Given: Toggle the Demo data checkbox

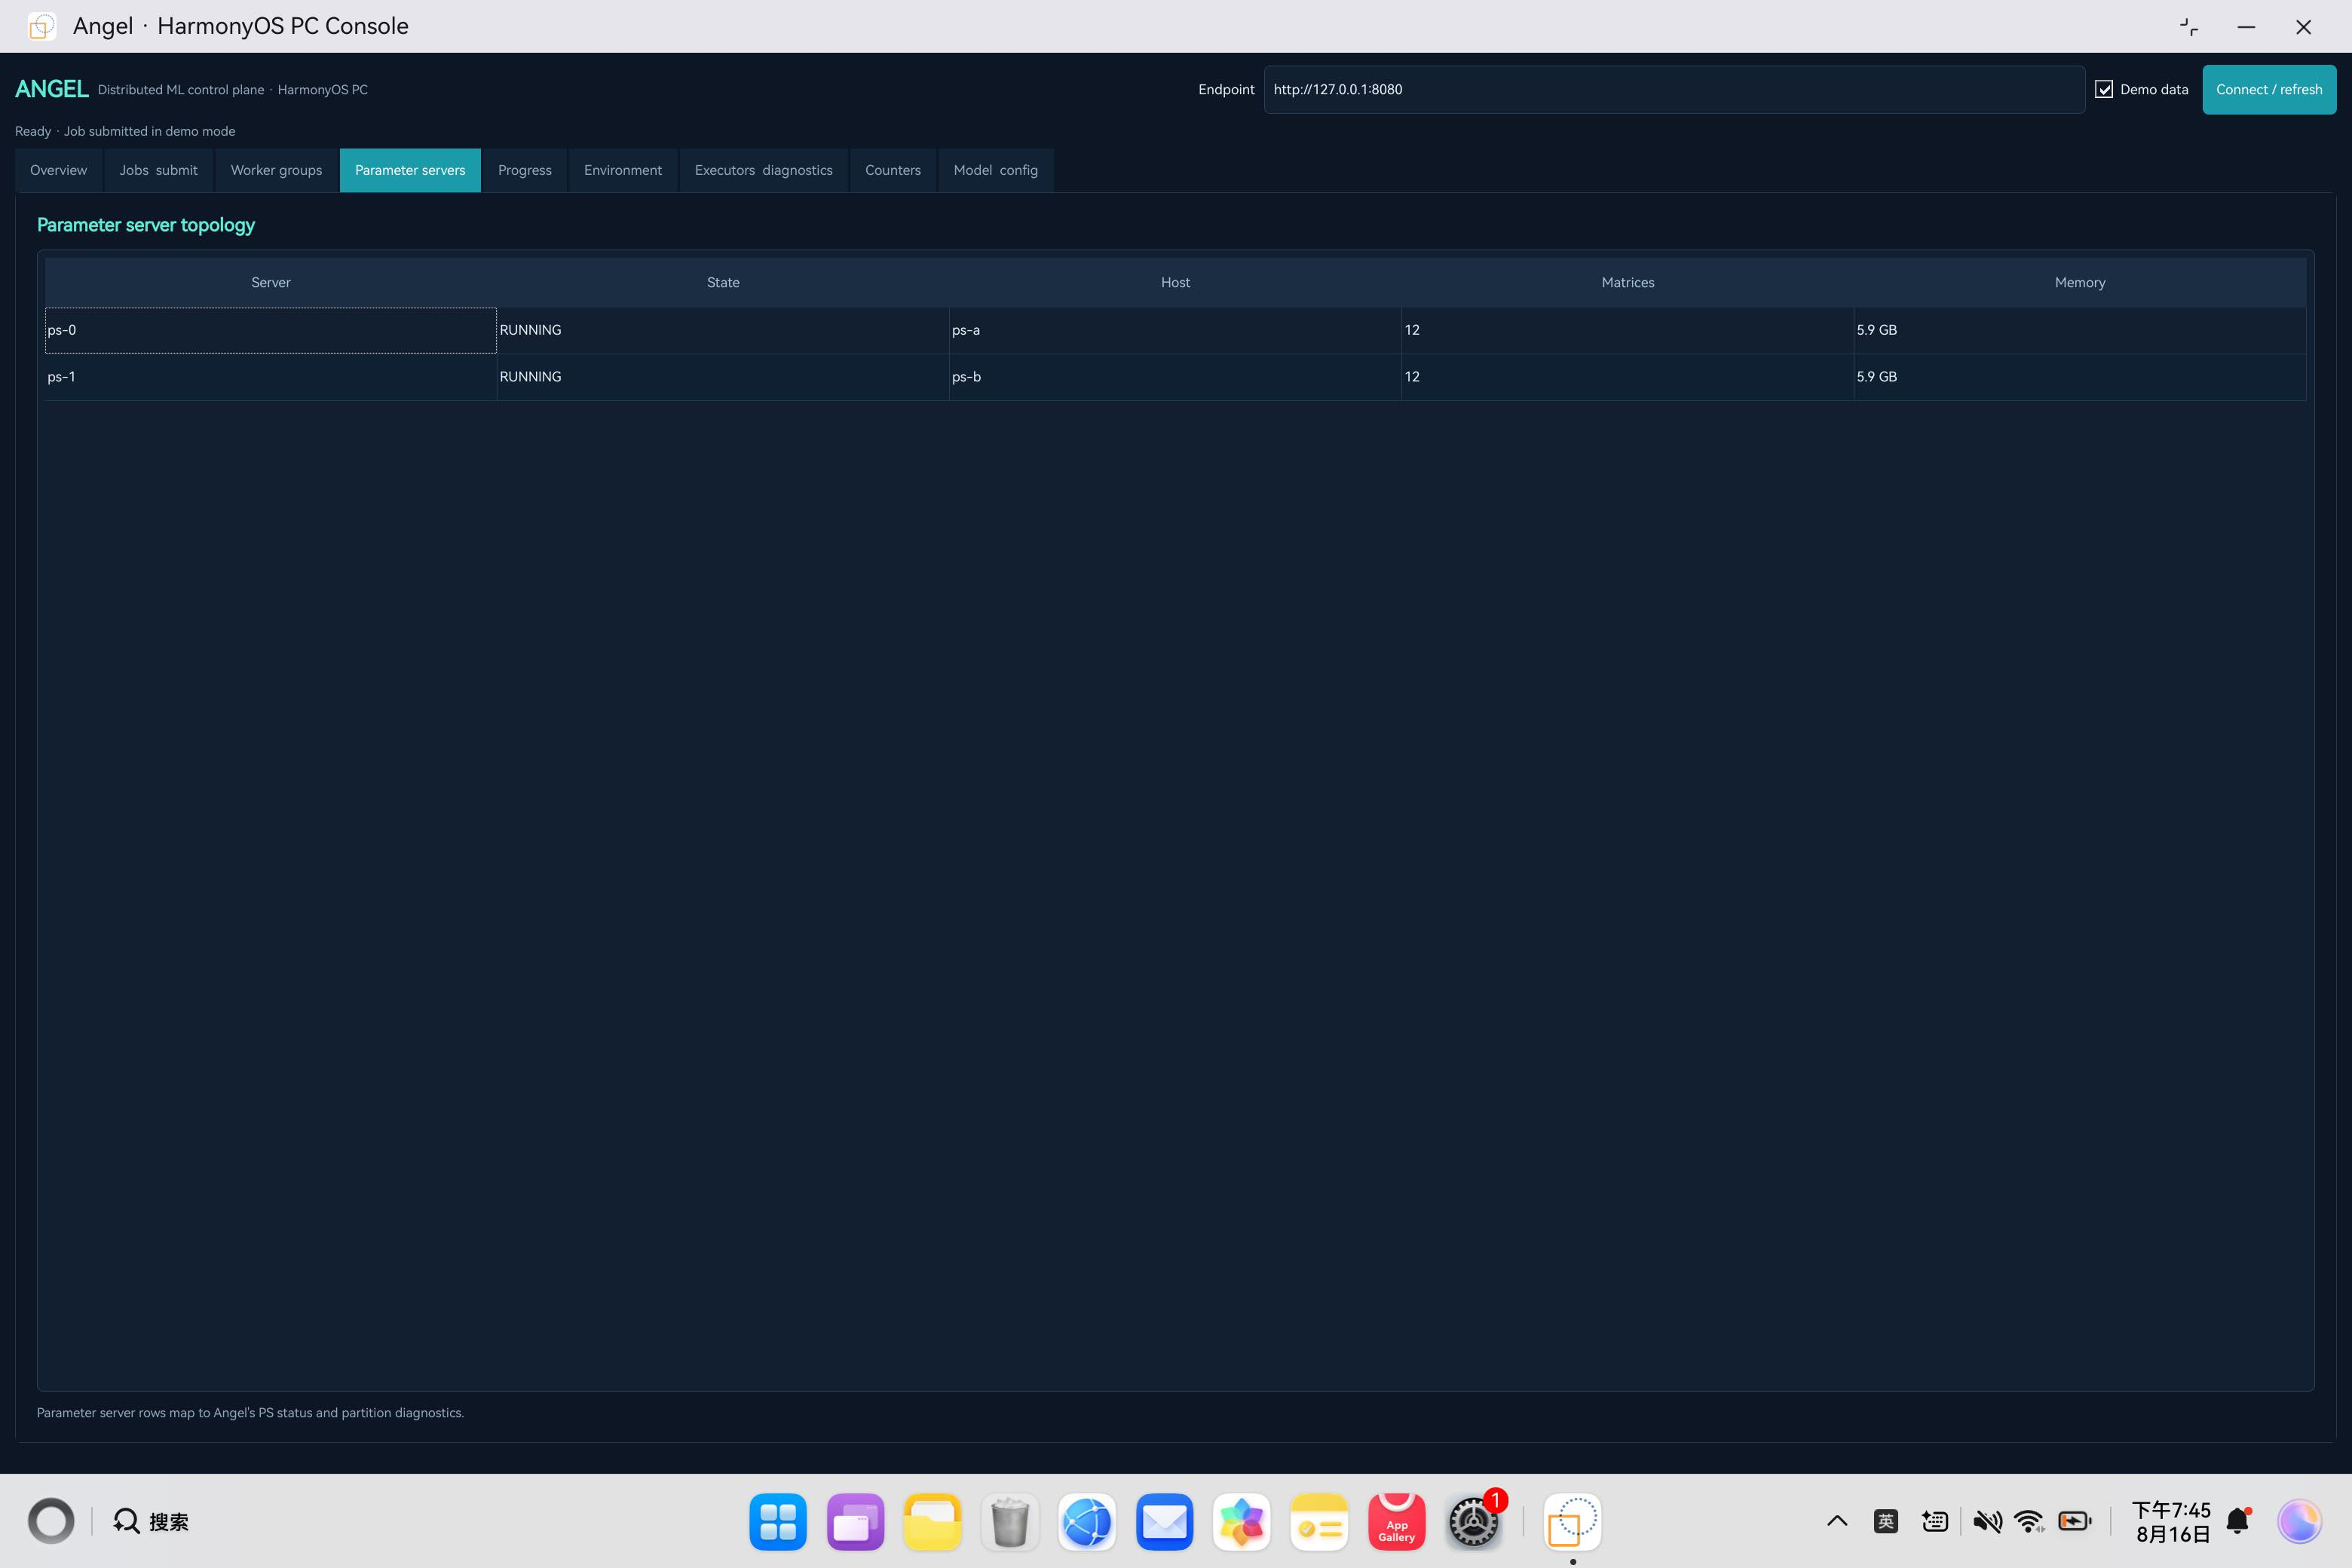Looking at the screenshot, I should tap(2104, 89).
